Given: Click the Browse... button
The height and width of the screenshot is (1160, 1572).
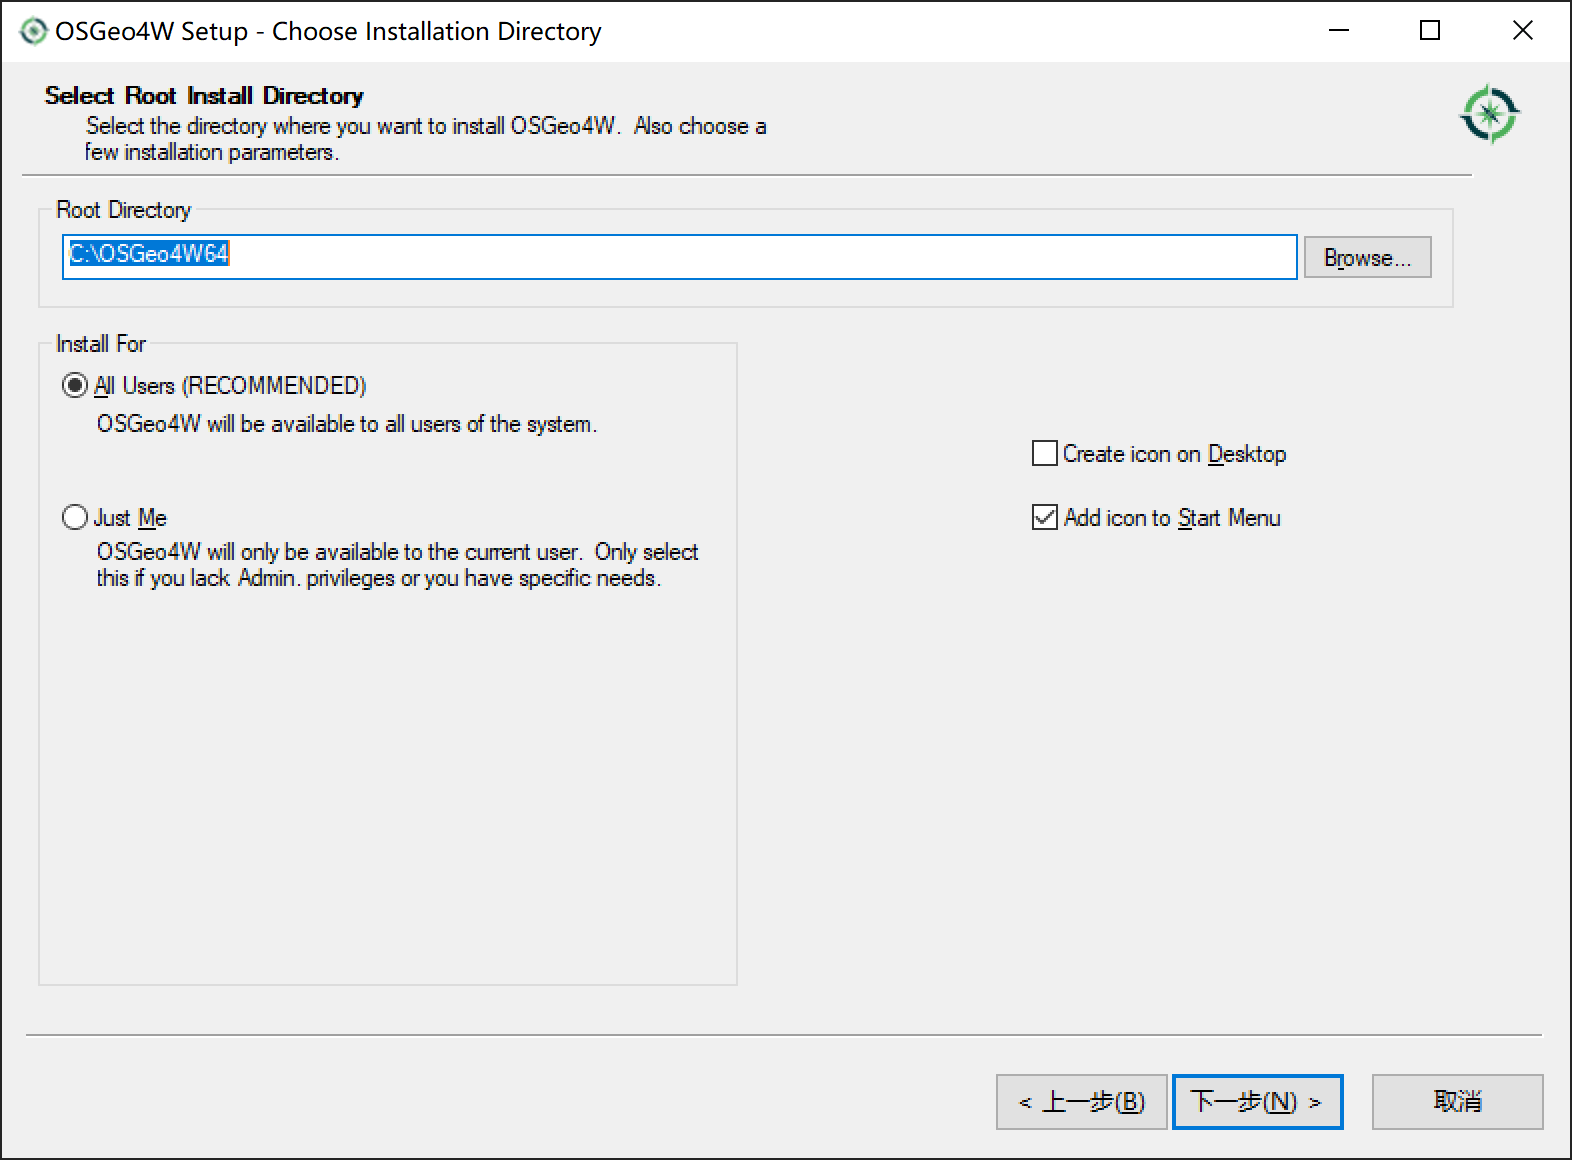Looking at the screenshot, I should click(x=1366, y=258).
